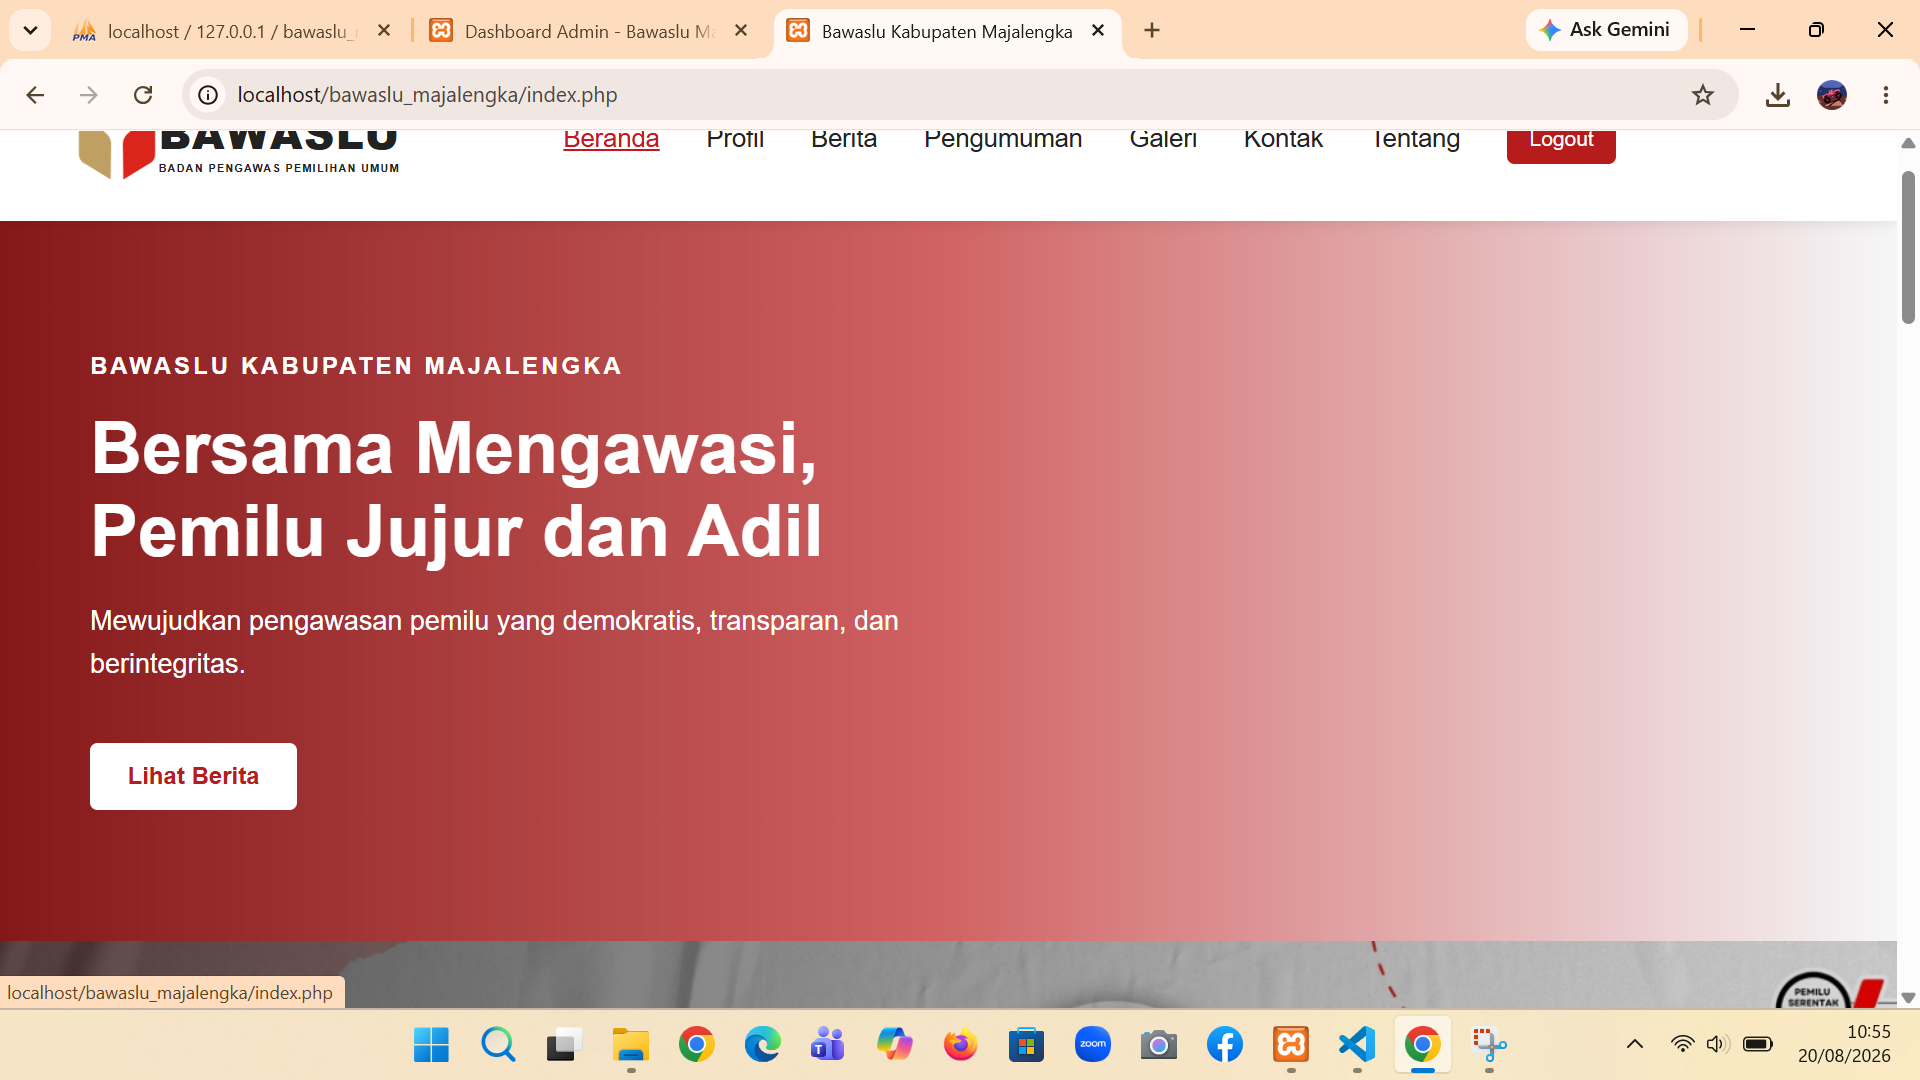The image size is (1920, 1080).
Task: Click the Bawaslu logo in header
Action: (239, 155)
